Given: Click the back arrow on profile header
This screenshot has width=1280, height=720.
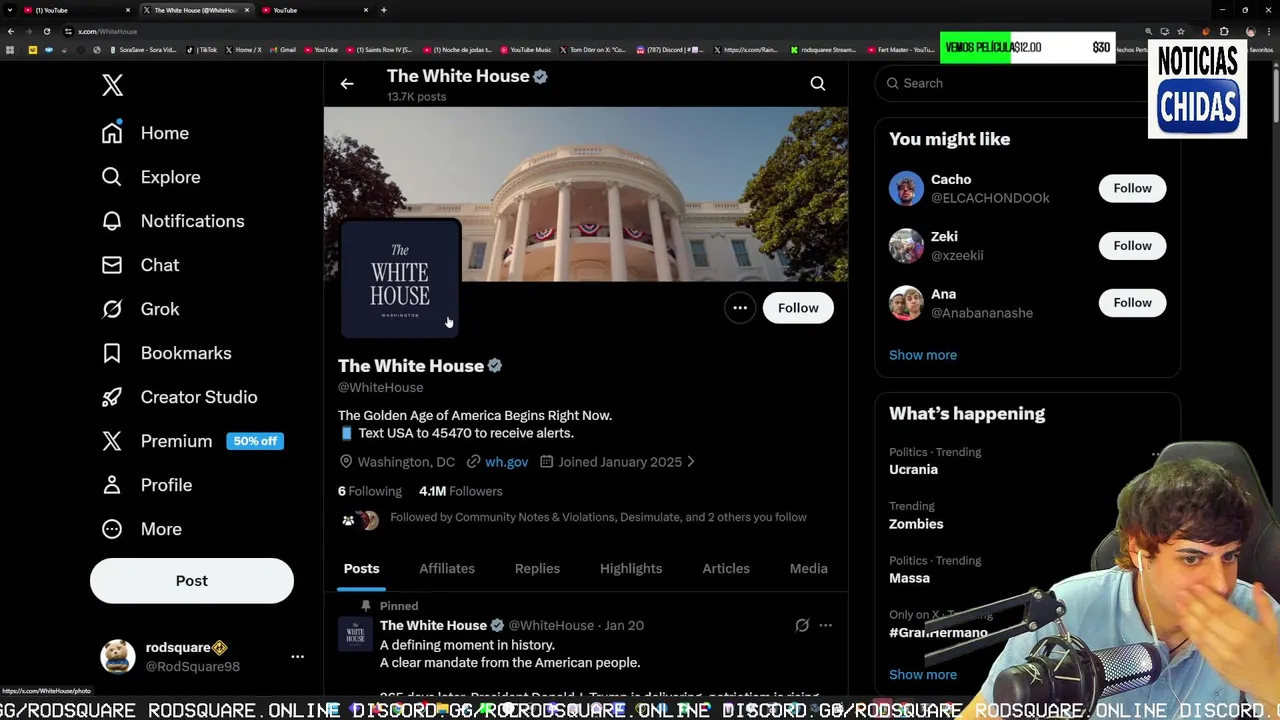Looking at the screenshot, I should [x=347, y=84].
